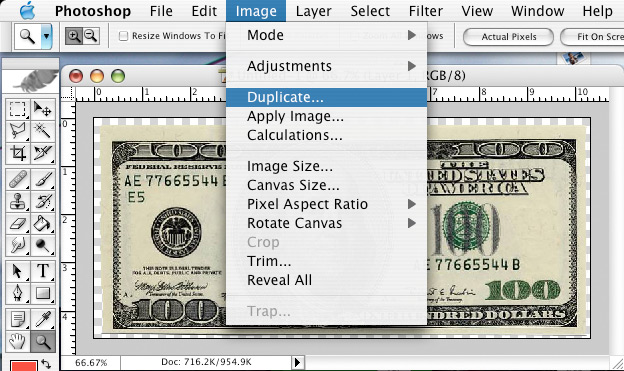Select the Eraser tool
The image size is (624, 371).
point(17,224)
